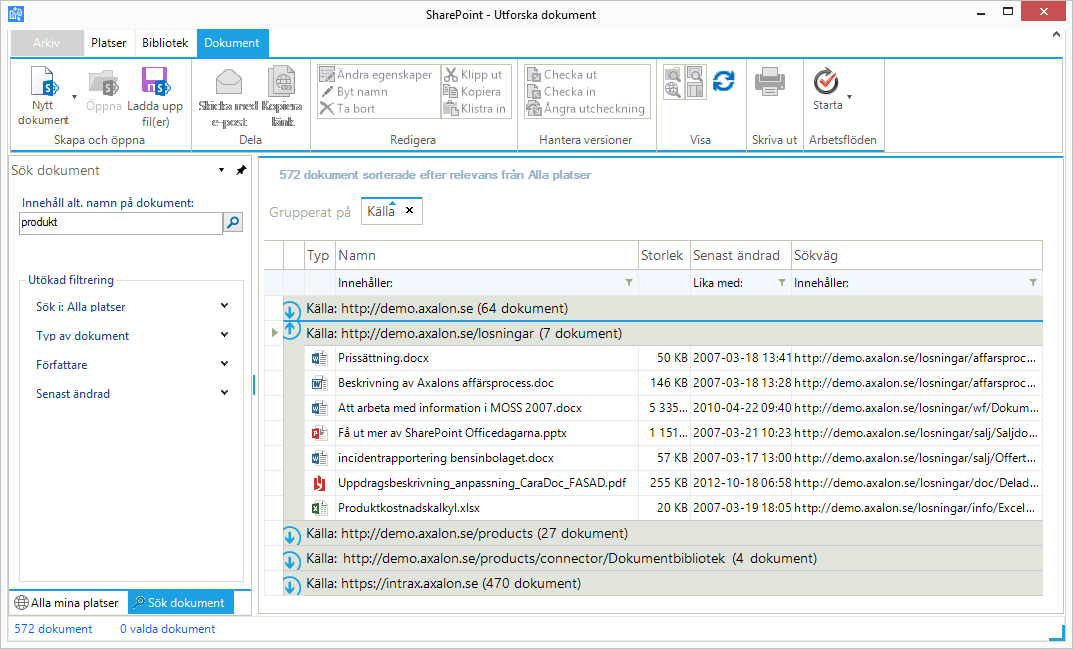The image size is (1073, 649).
Task: Switch to the Bibliotek tab
Action: click(165, 42)
